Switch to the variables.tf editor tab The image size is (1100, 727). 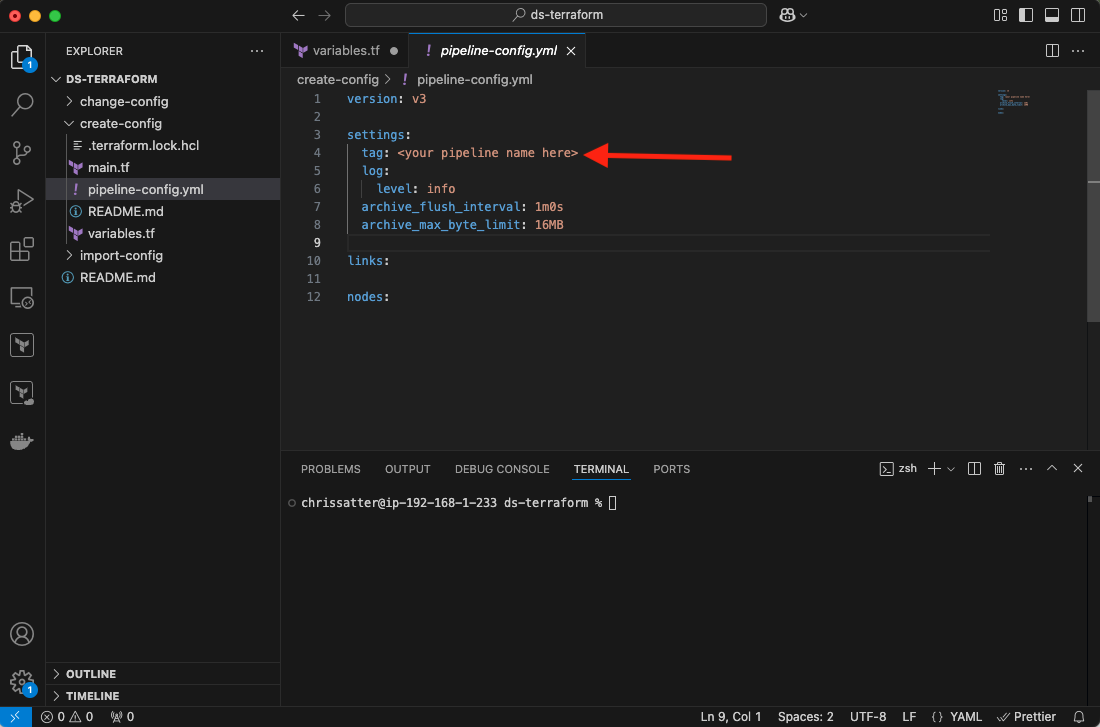[346, 50]
